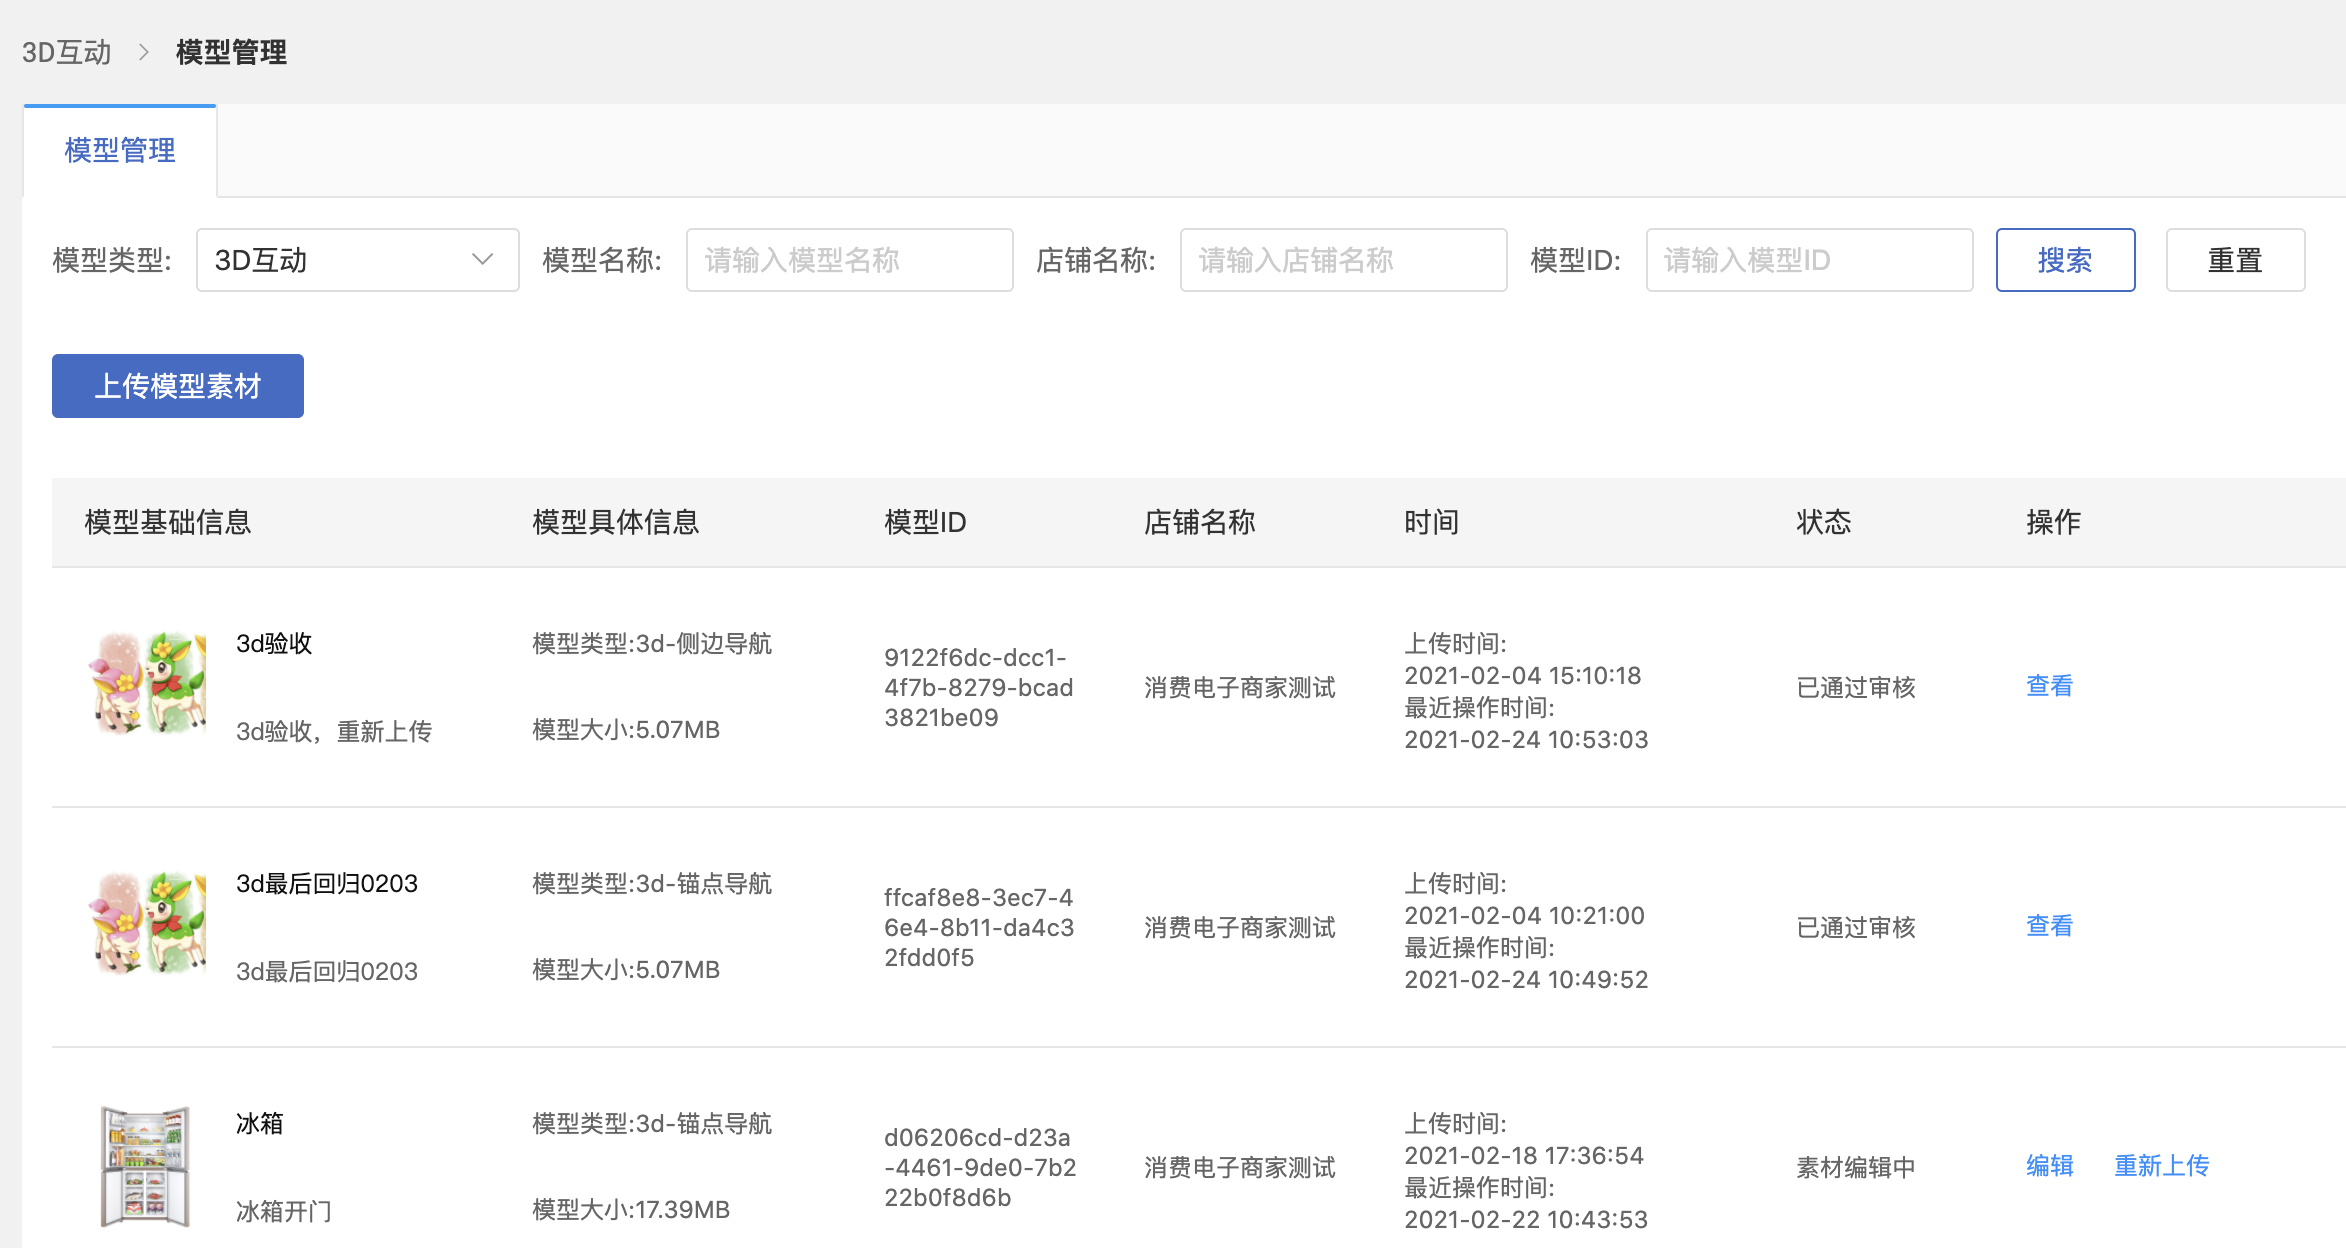Click 查看 for 3d验收 model
2346x1248 pixels.
[2049, 686]
